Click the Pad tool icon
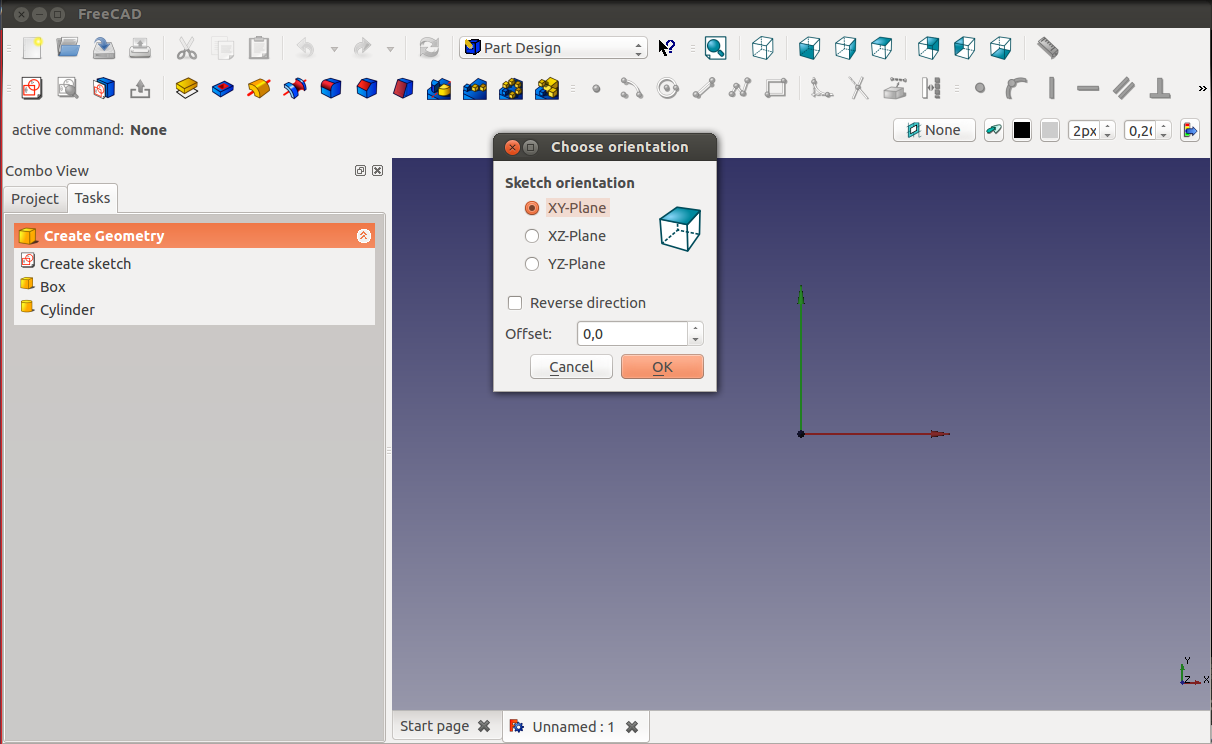Screen dimensions: 1212x744 pyautogui.click(x=187, y=89)
